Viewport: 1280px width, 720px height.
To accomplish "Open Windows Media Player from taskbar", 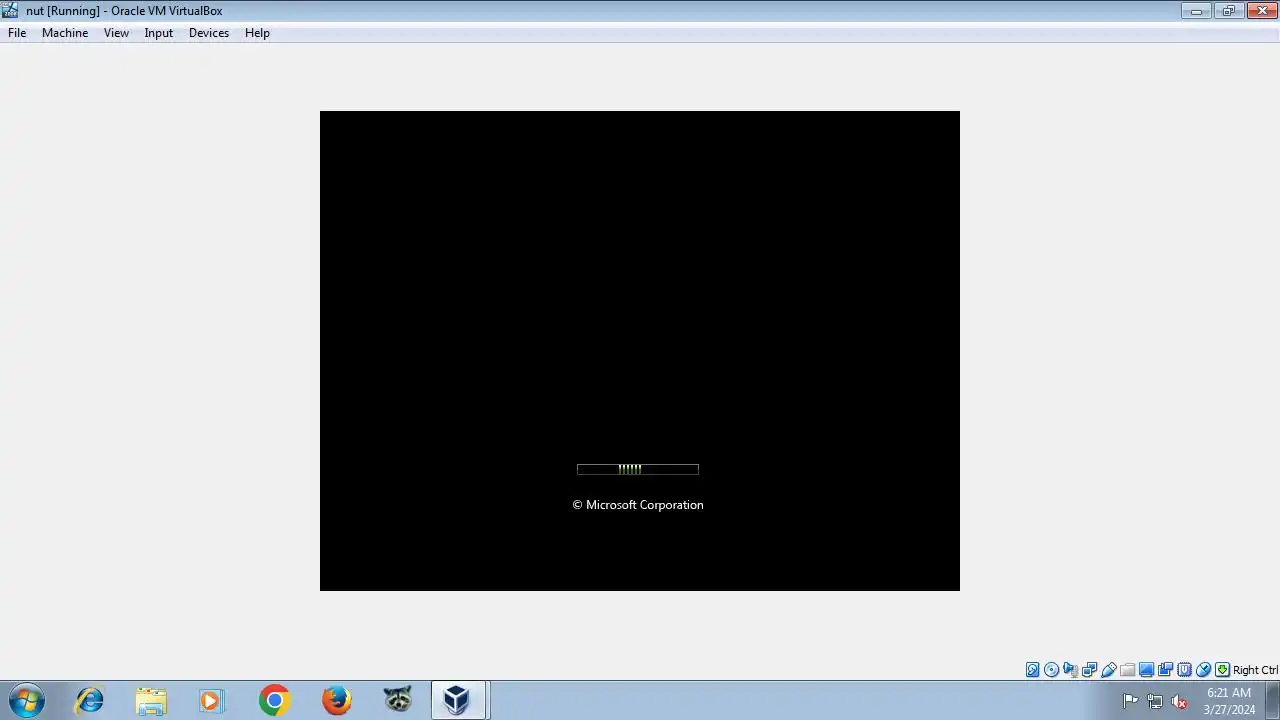I will pyautogui.click(x=212, y=700).
